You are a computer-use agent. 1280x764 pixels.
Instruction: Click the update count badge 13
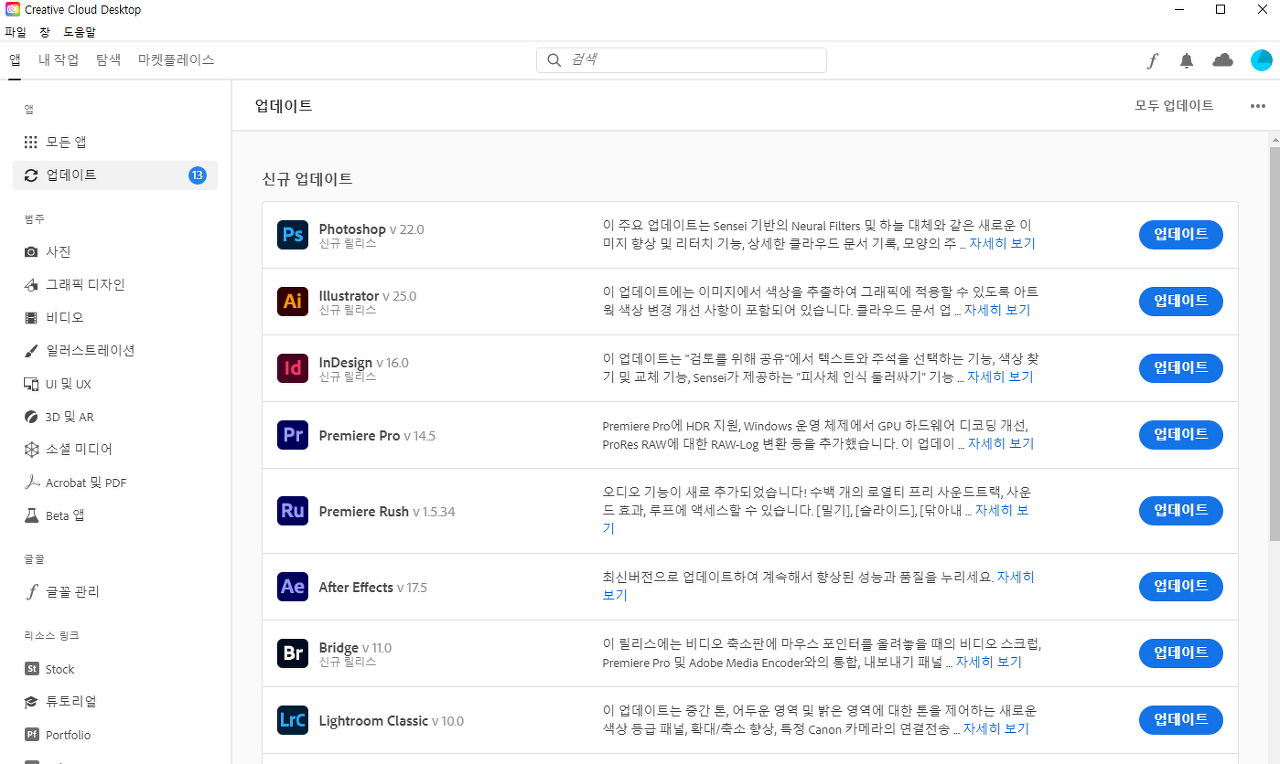pyautogui.click(x=197, y=175)
